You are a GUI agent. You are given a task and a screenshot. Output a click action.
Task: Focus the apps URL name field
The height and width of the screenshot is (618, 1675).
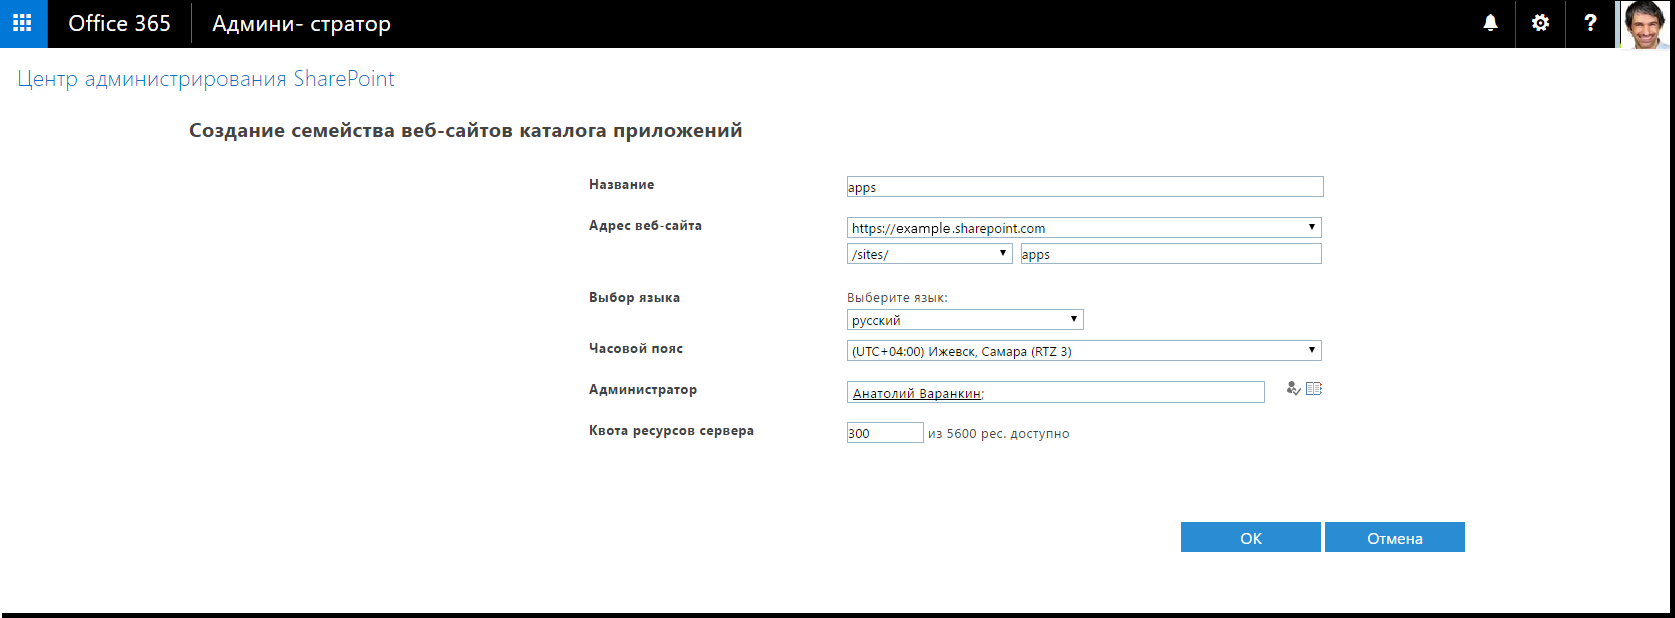tap(1170, 254)
